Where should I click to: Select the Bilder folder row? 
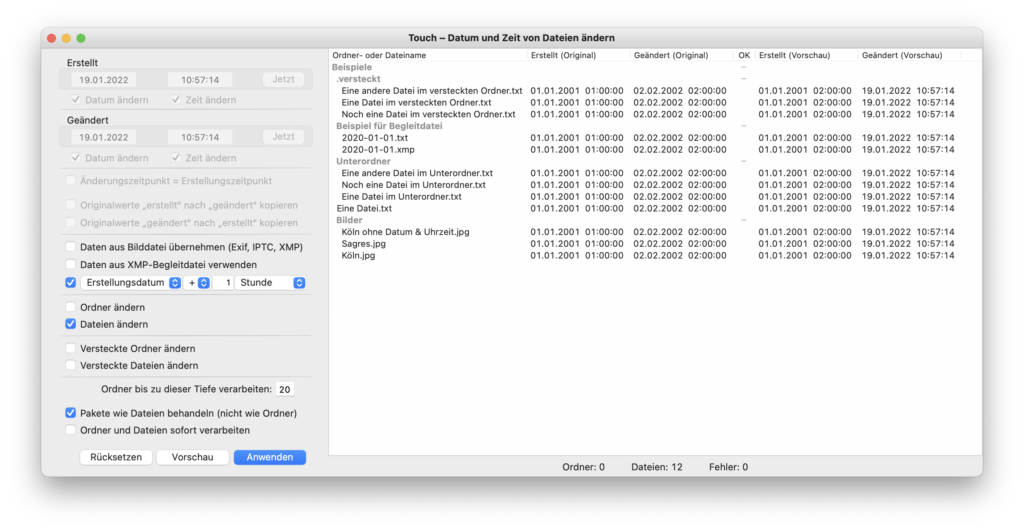click(x=656, y=220)
